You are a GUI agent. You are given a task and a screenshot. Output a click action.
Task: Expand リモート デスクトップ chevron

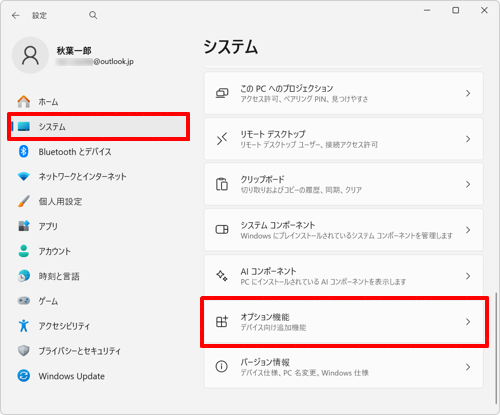point(468,139)
